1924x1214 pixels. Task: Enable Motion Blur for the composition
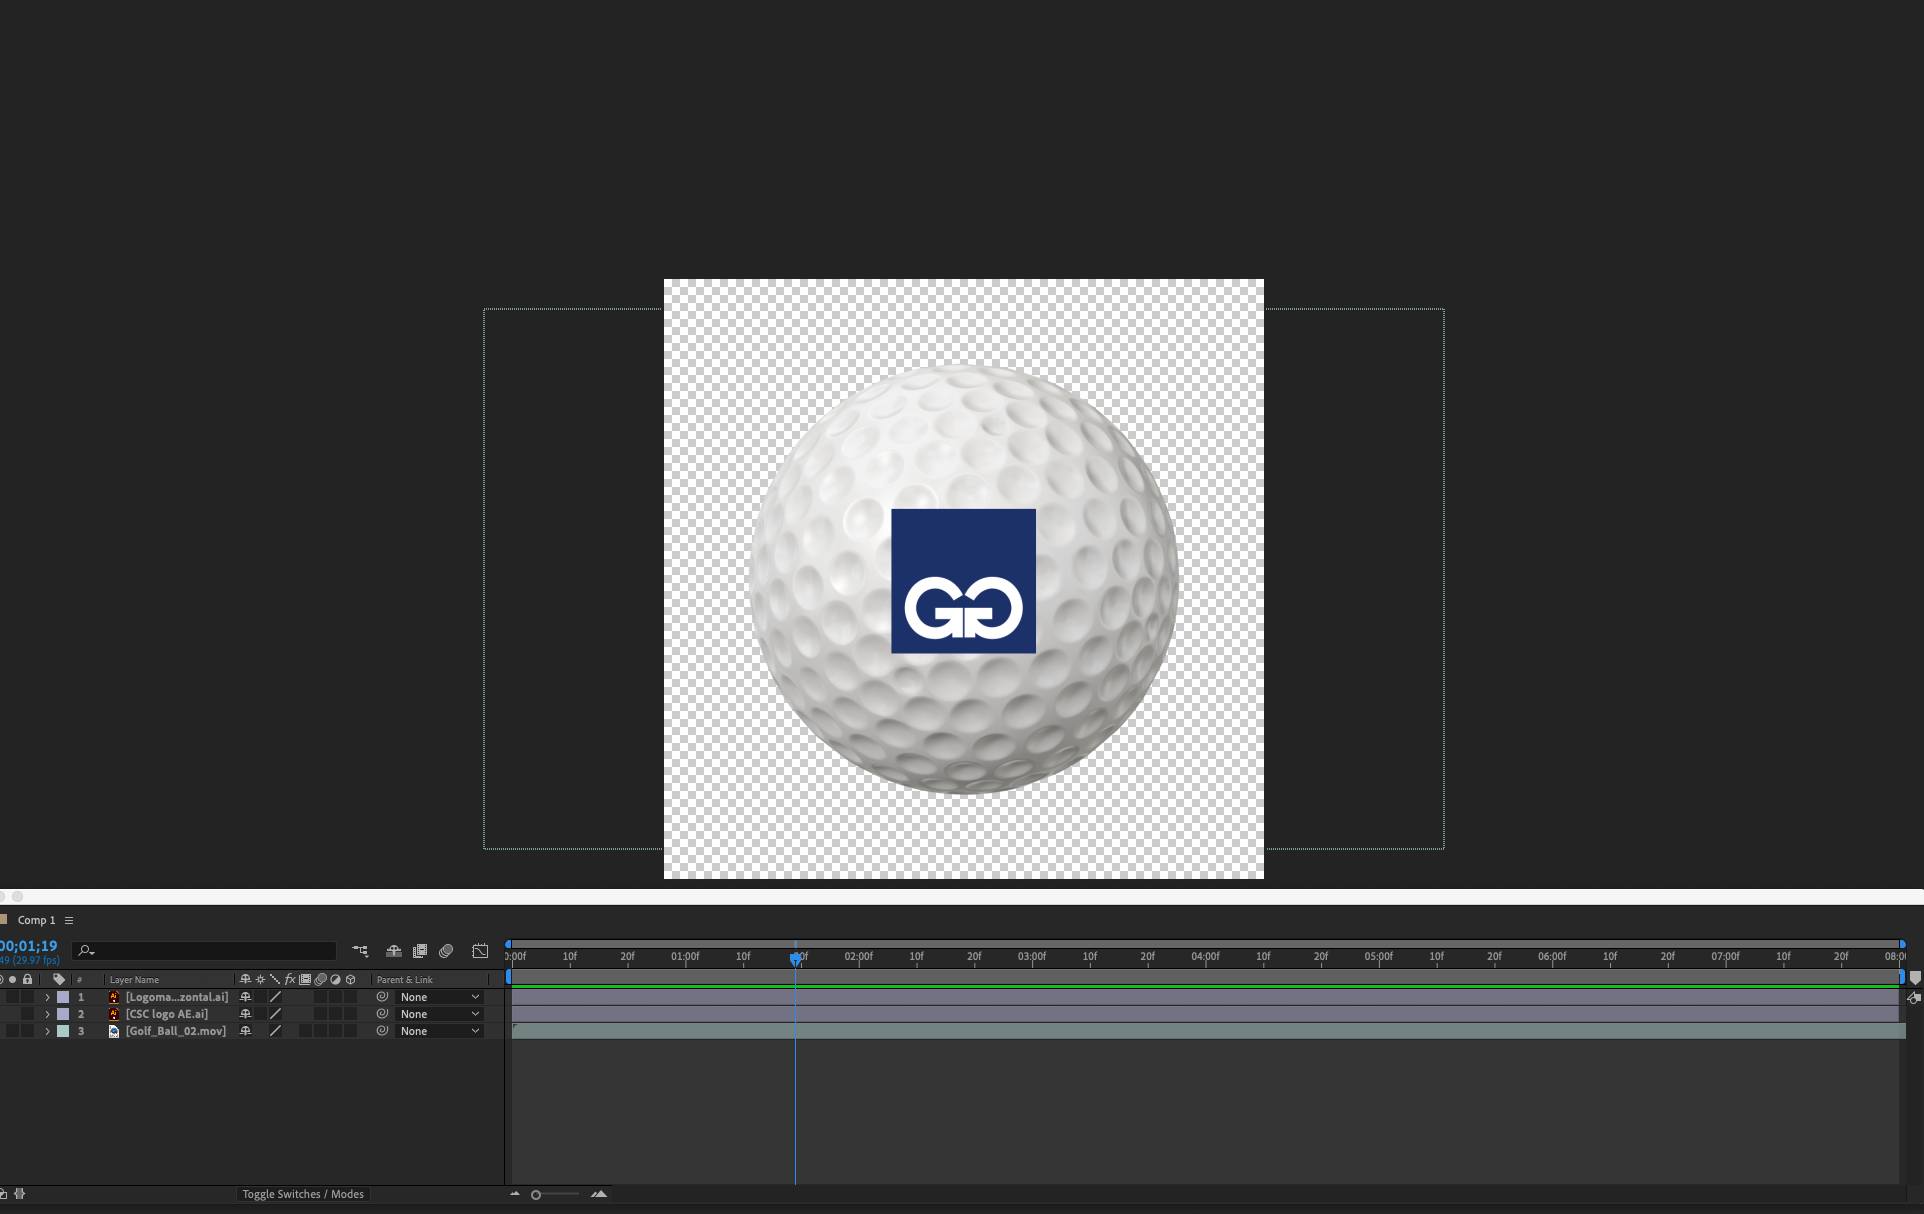pyautogui.click(x=446, y=951)
